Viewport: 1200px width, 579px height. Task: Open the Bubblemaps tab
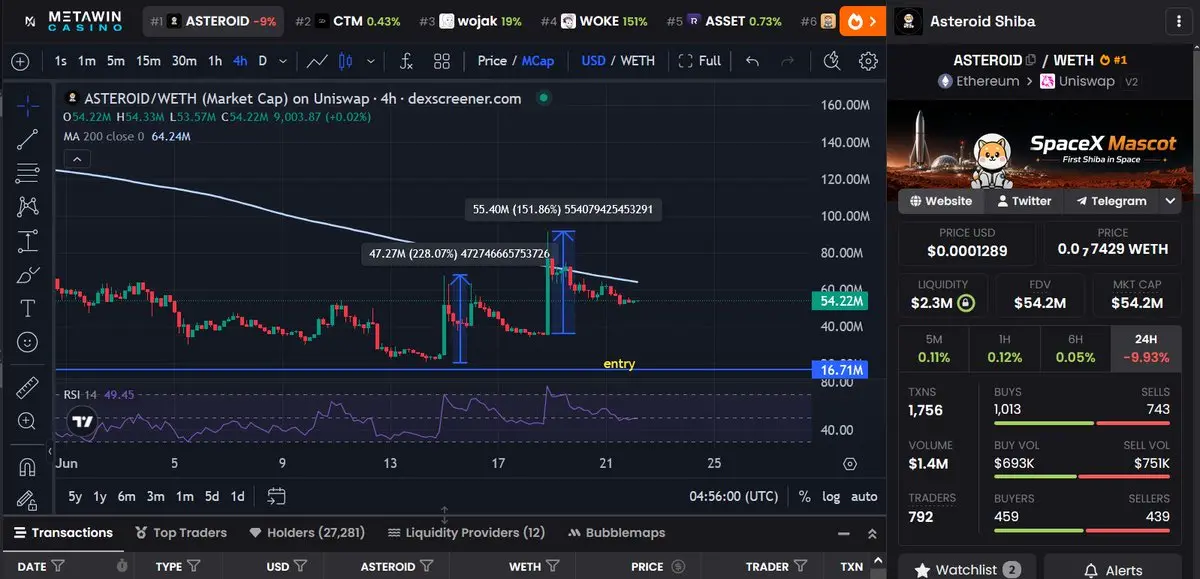tap(616, 533)
